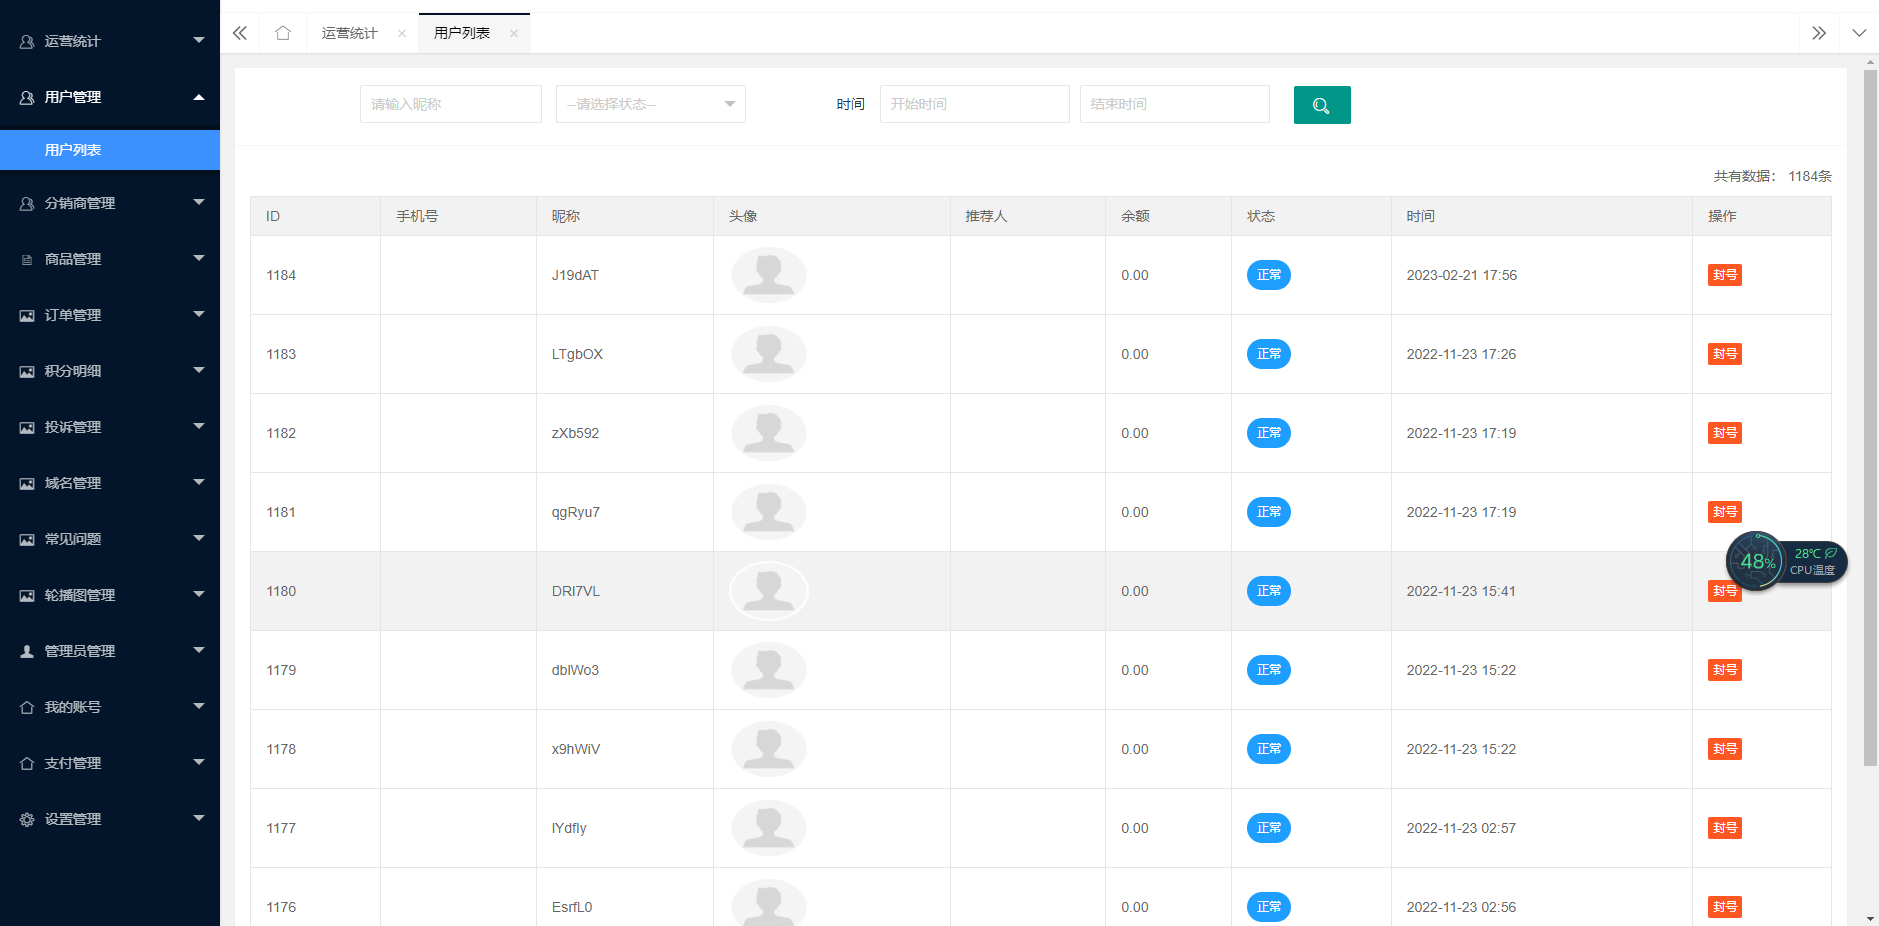Click nickname LTgbOX in the table
The image size is (1879, 926).
(577, 354)
